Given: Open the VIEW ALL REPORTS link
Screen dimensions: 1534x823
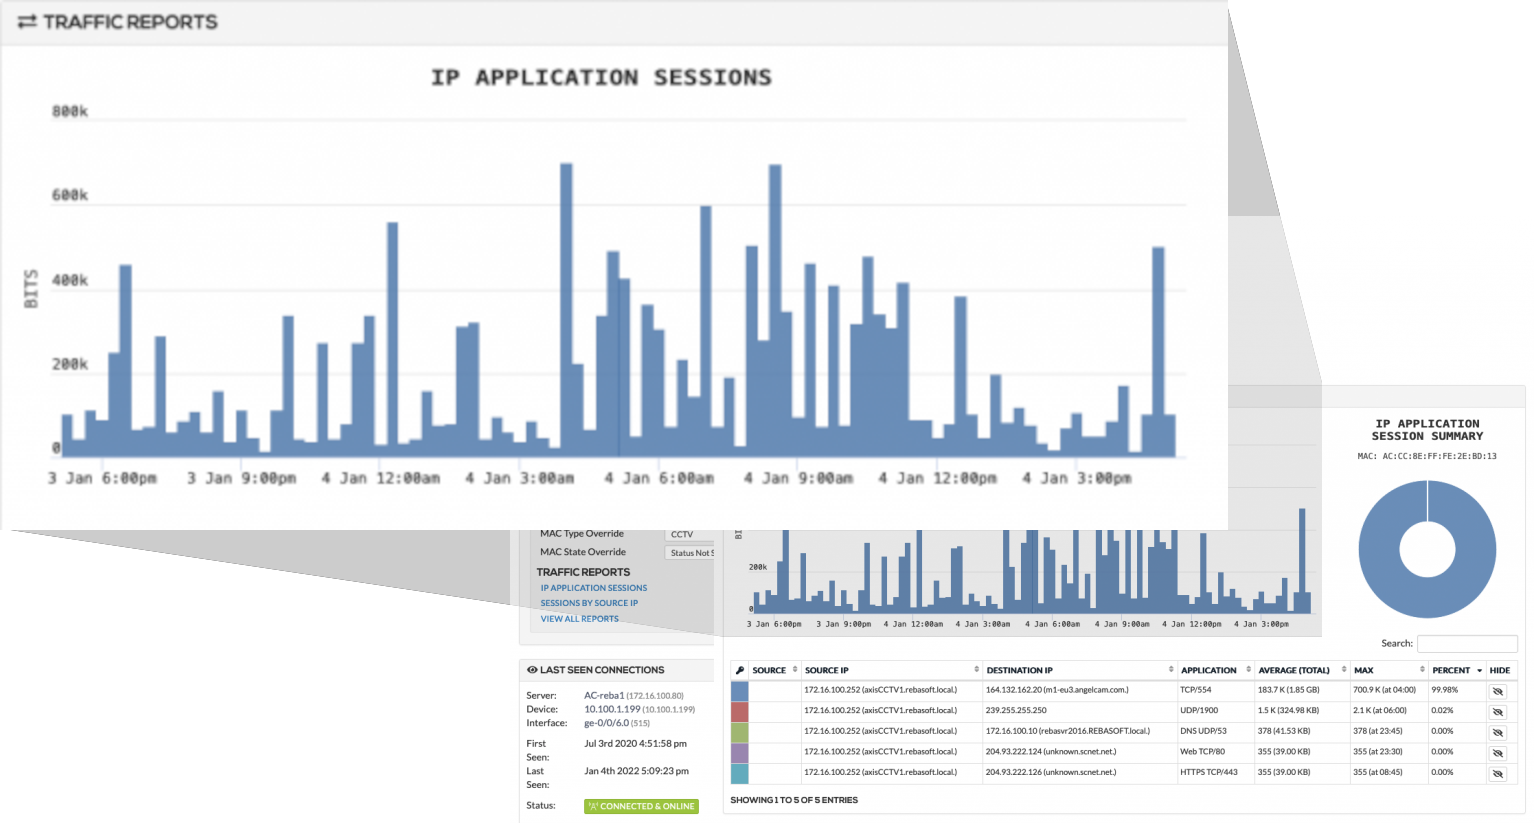Looking at the screenshot, I should (579, 618).
